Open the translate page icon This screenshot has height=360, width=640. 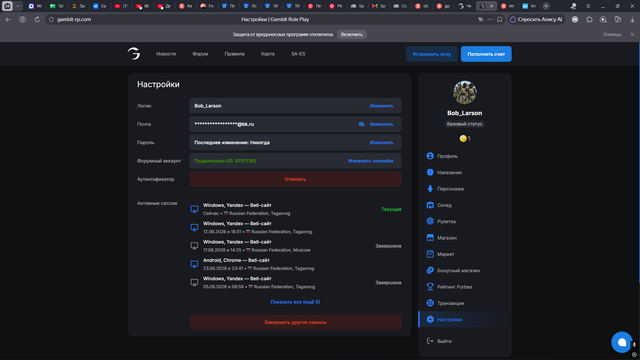(x=480, y=19)
